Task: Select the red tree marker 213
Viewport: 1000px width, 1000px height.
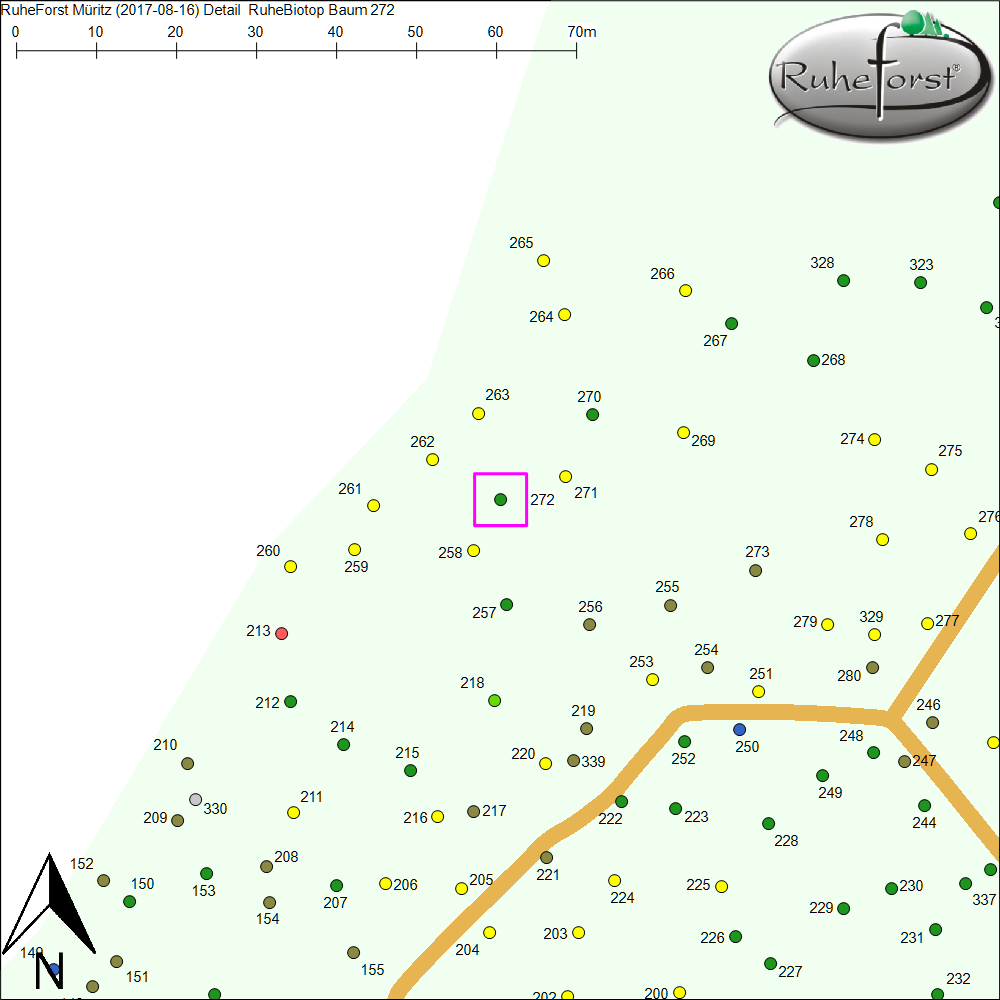Action: tap(282, 633)
